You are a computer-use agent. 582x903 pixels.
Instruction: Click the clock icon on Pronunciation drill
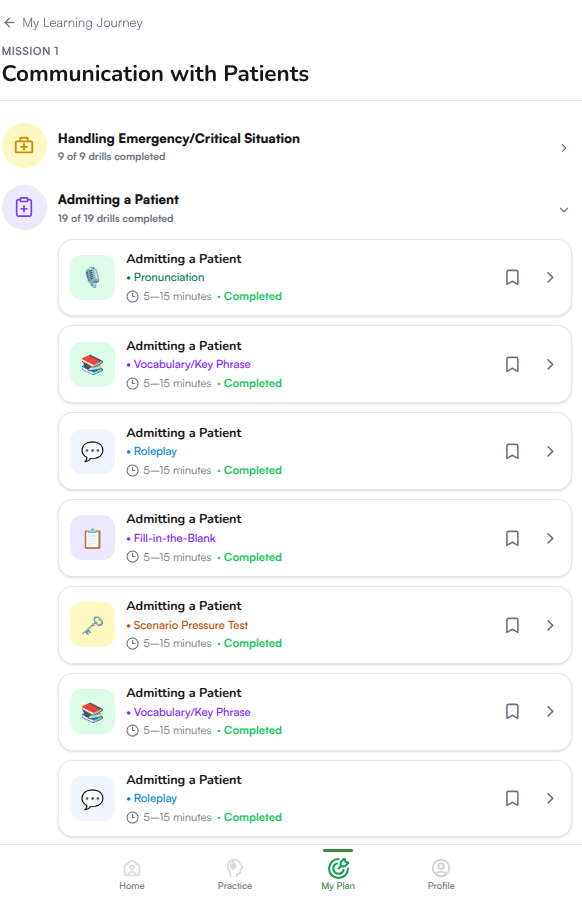[132, 297]
